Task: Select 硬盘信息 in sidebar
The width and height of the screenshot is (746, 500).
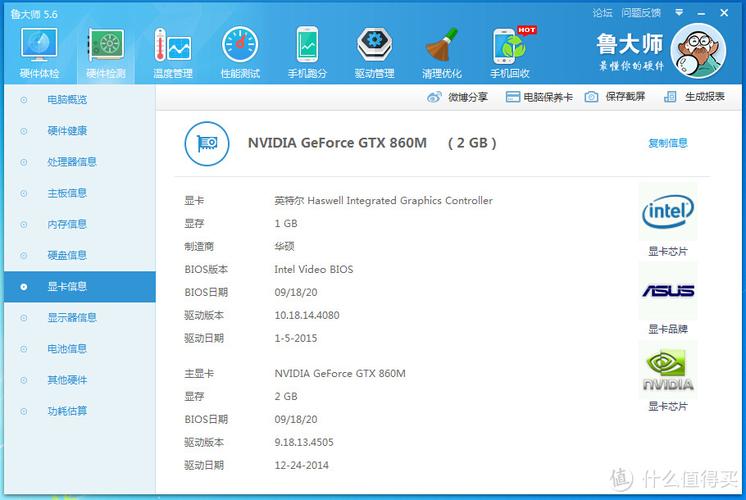Action: point(79,255)
